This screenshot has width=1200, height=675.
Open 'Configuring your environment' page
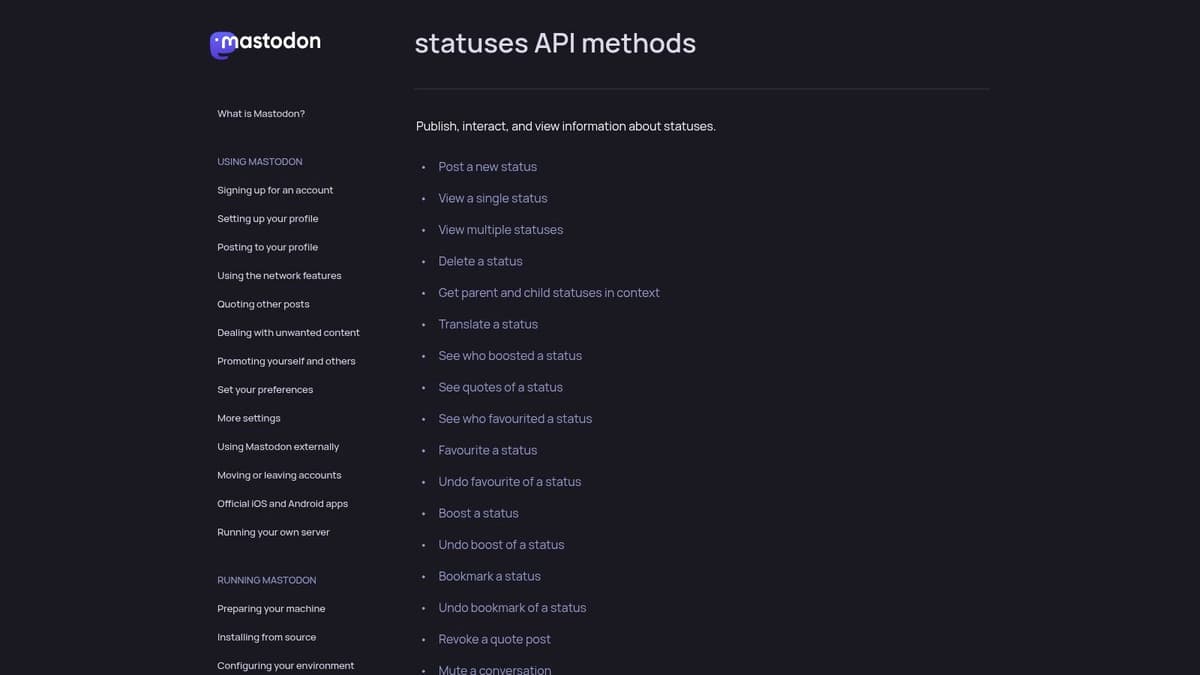286,666
